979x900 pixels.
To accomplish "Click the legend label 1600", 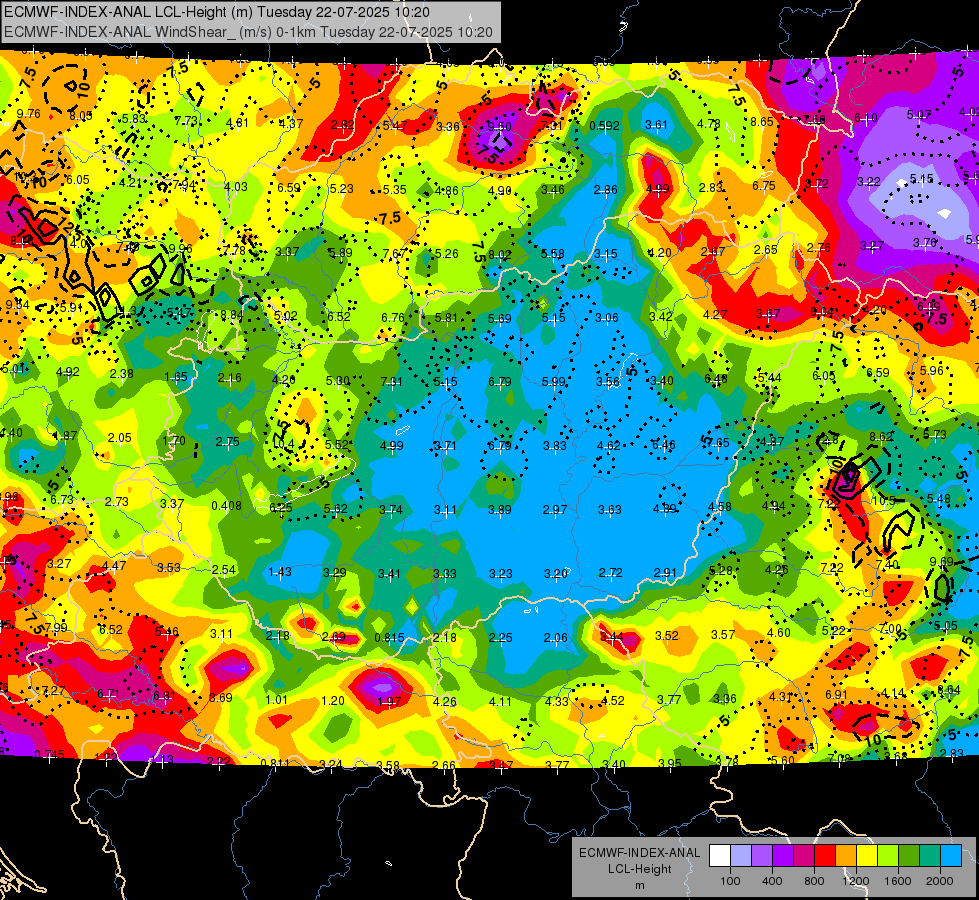I will tap(897, 881).
